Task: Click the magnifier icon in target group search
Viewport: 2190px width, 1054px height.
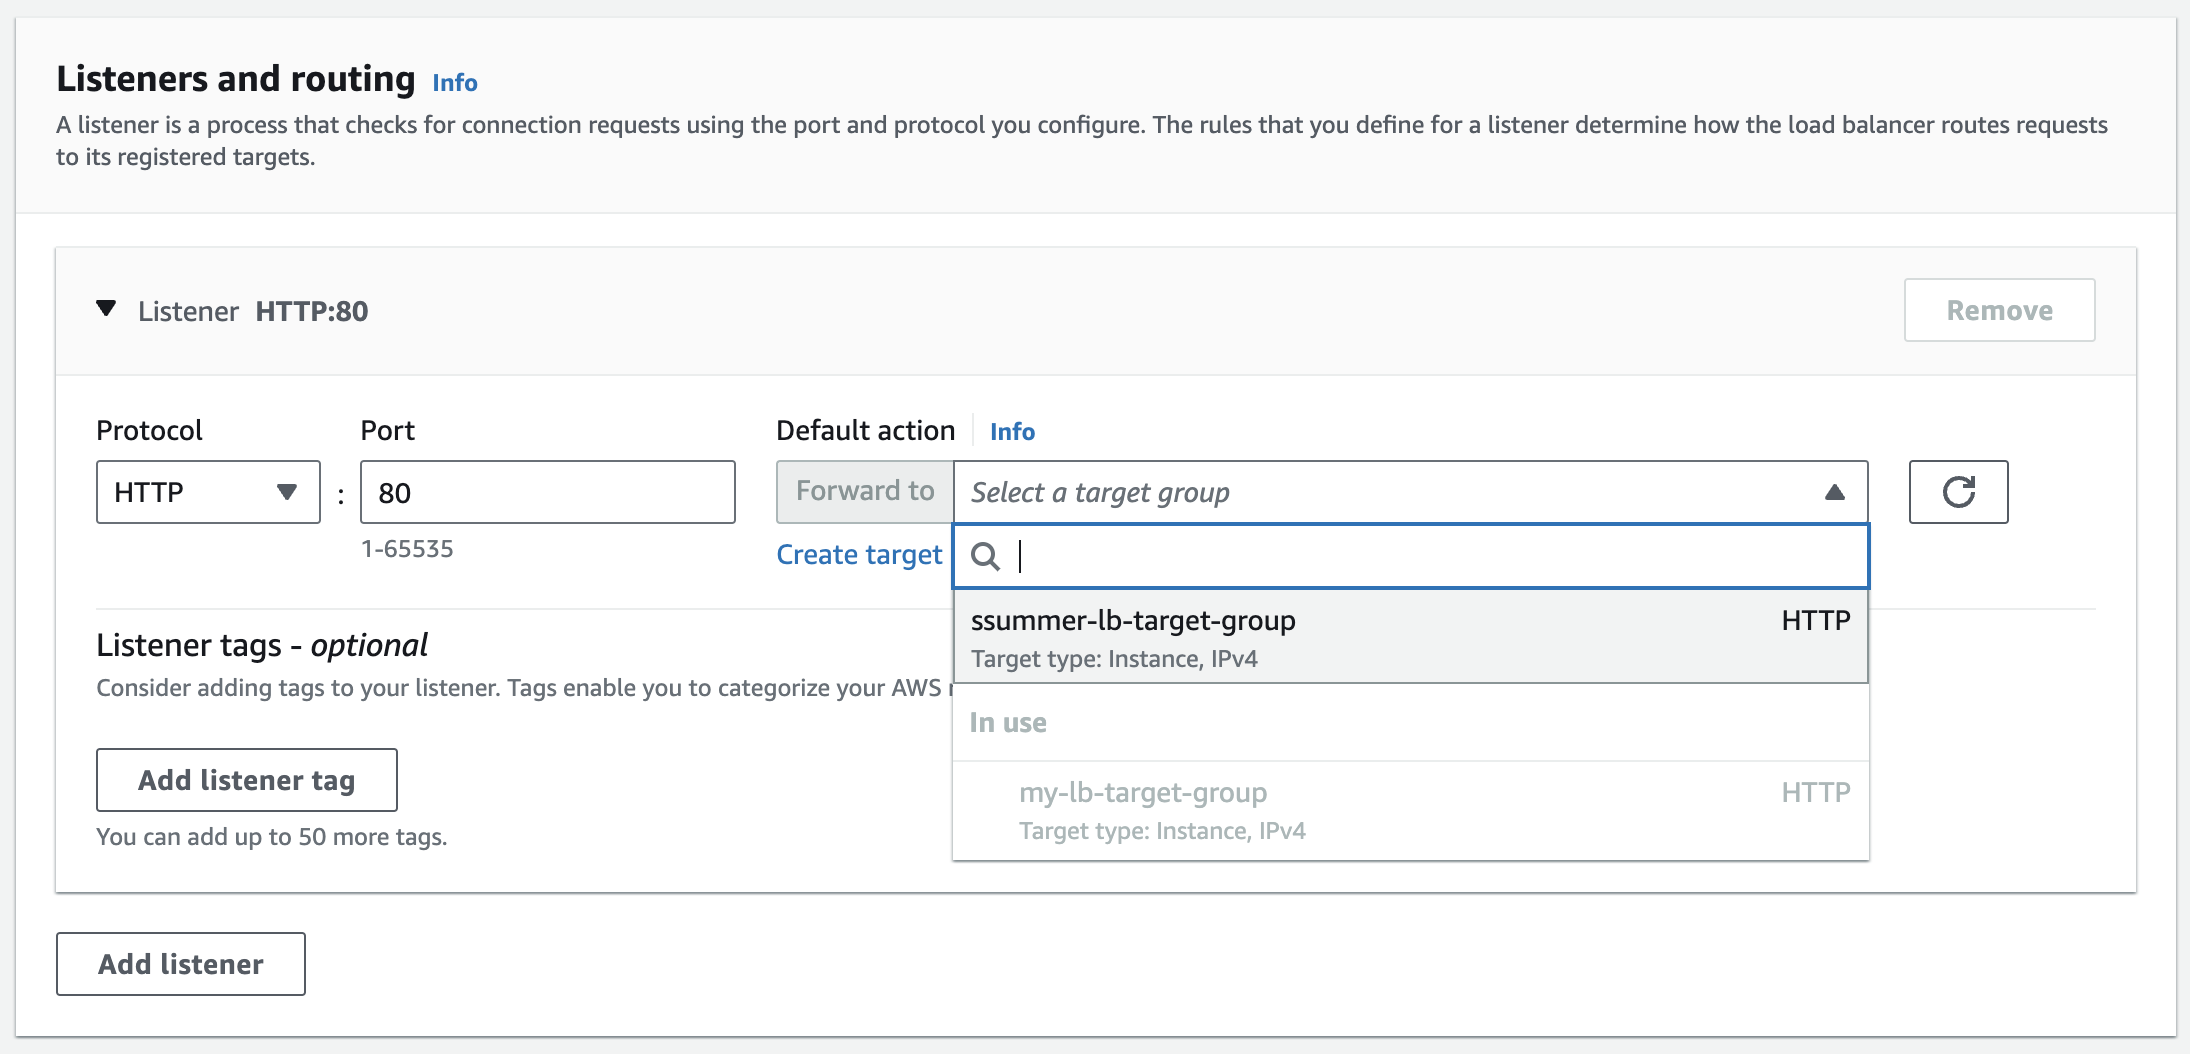Action: click(985, 556)
